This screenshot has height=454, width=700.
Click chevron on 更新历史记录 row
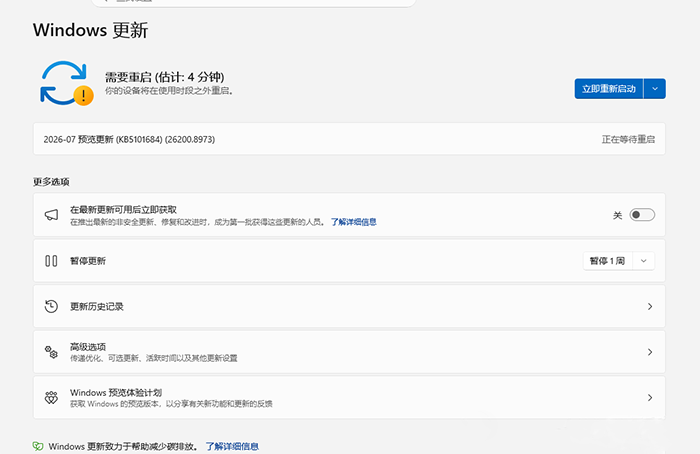[x=650, y=306]
